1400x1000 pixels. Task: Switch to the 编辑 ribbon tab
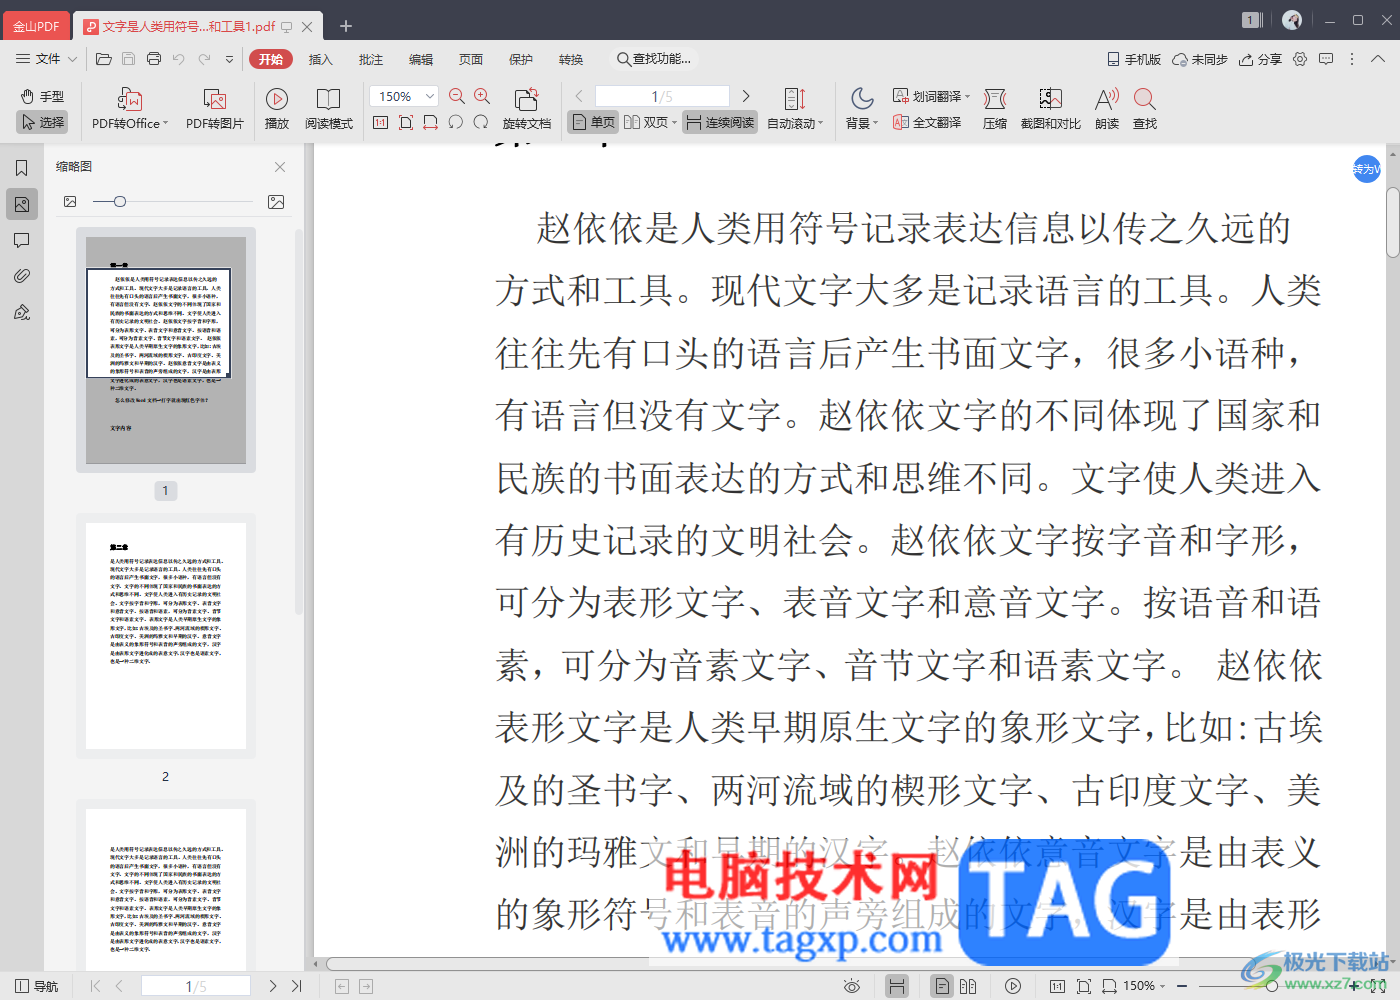coord(421,59)
